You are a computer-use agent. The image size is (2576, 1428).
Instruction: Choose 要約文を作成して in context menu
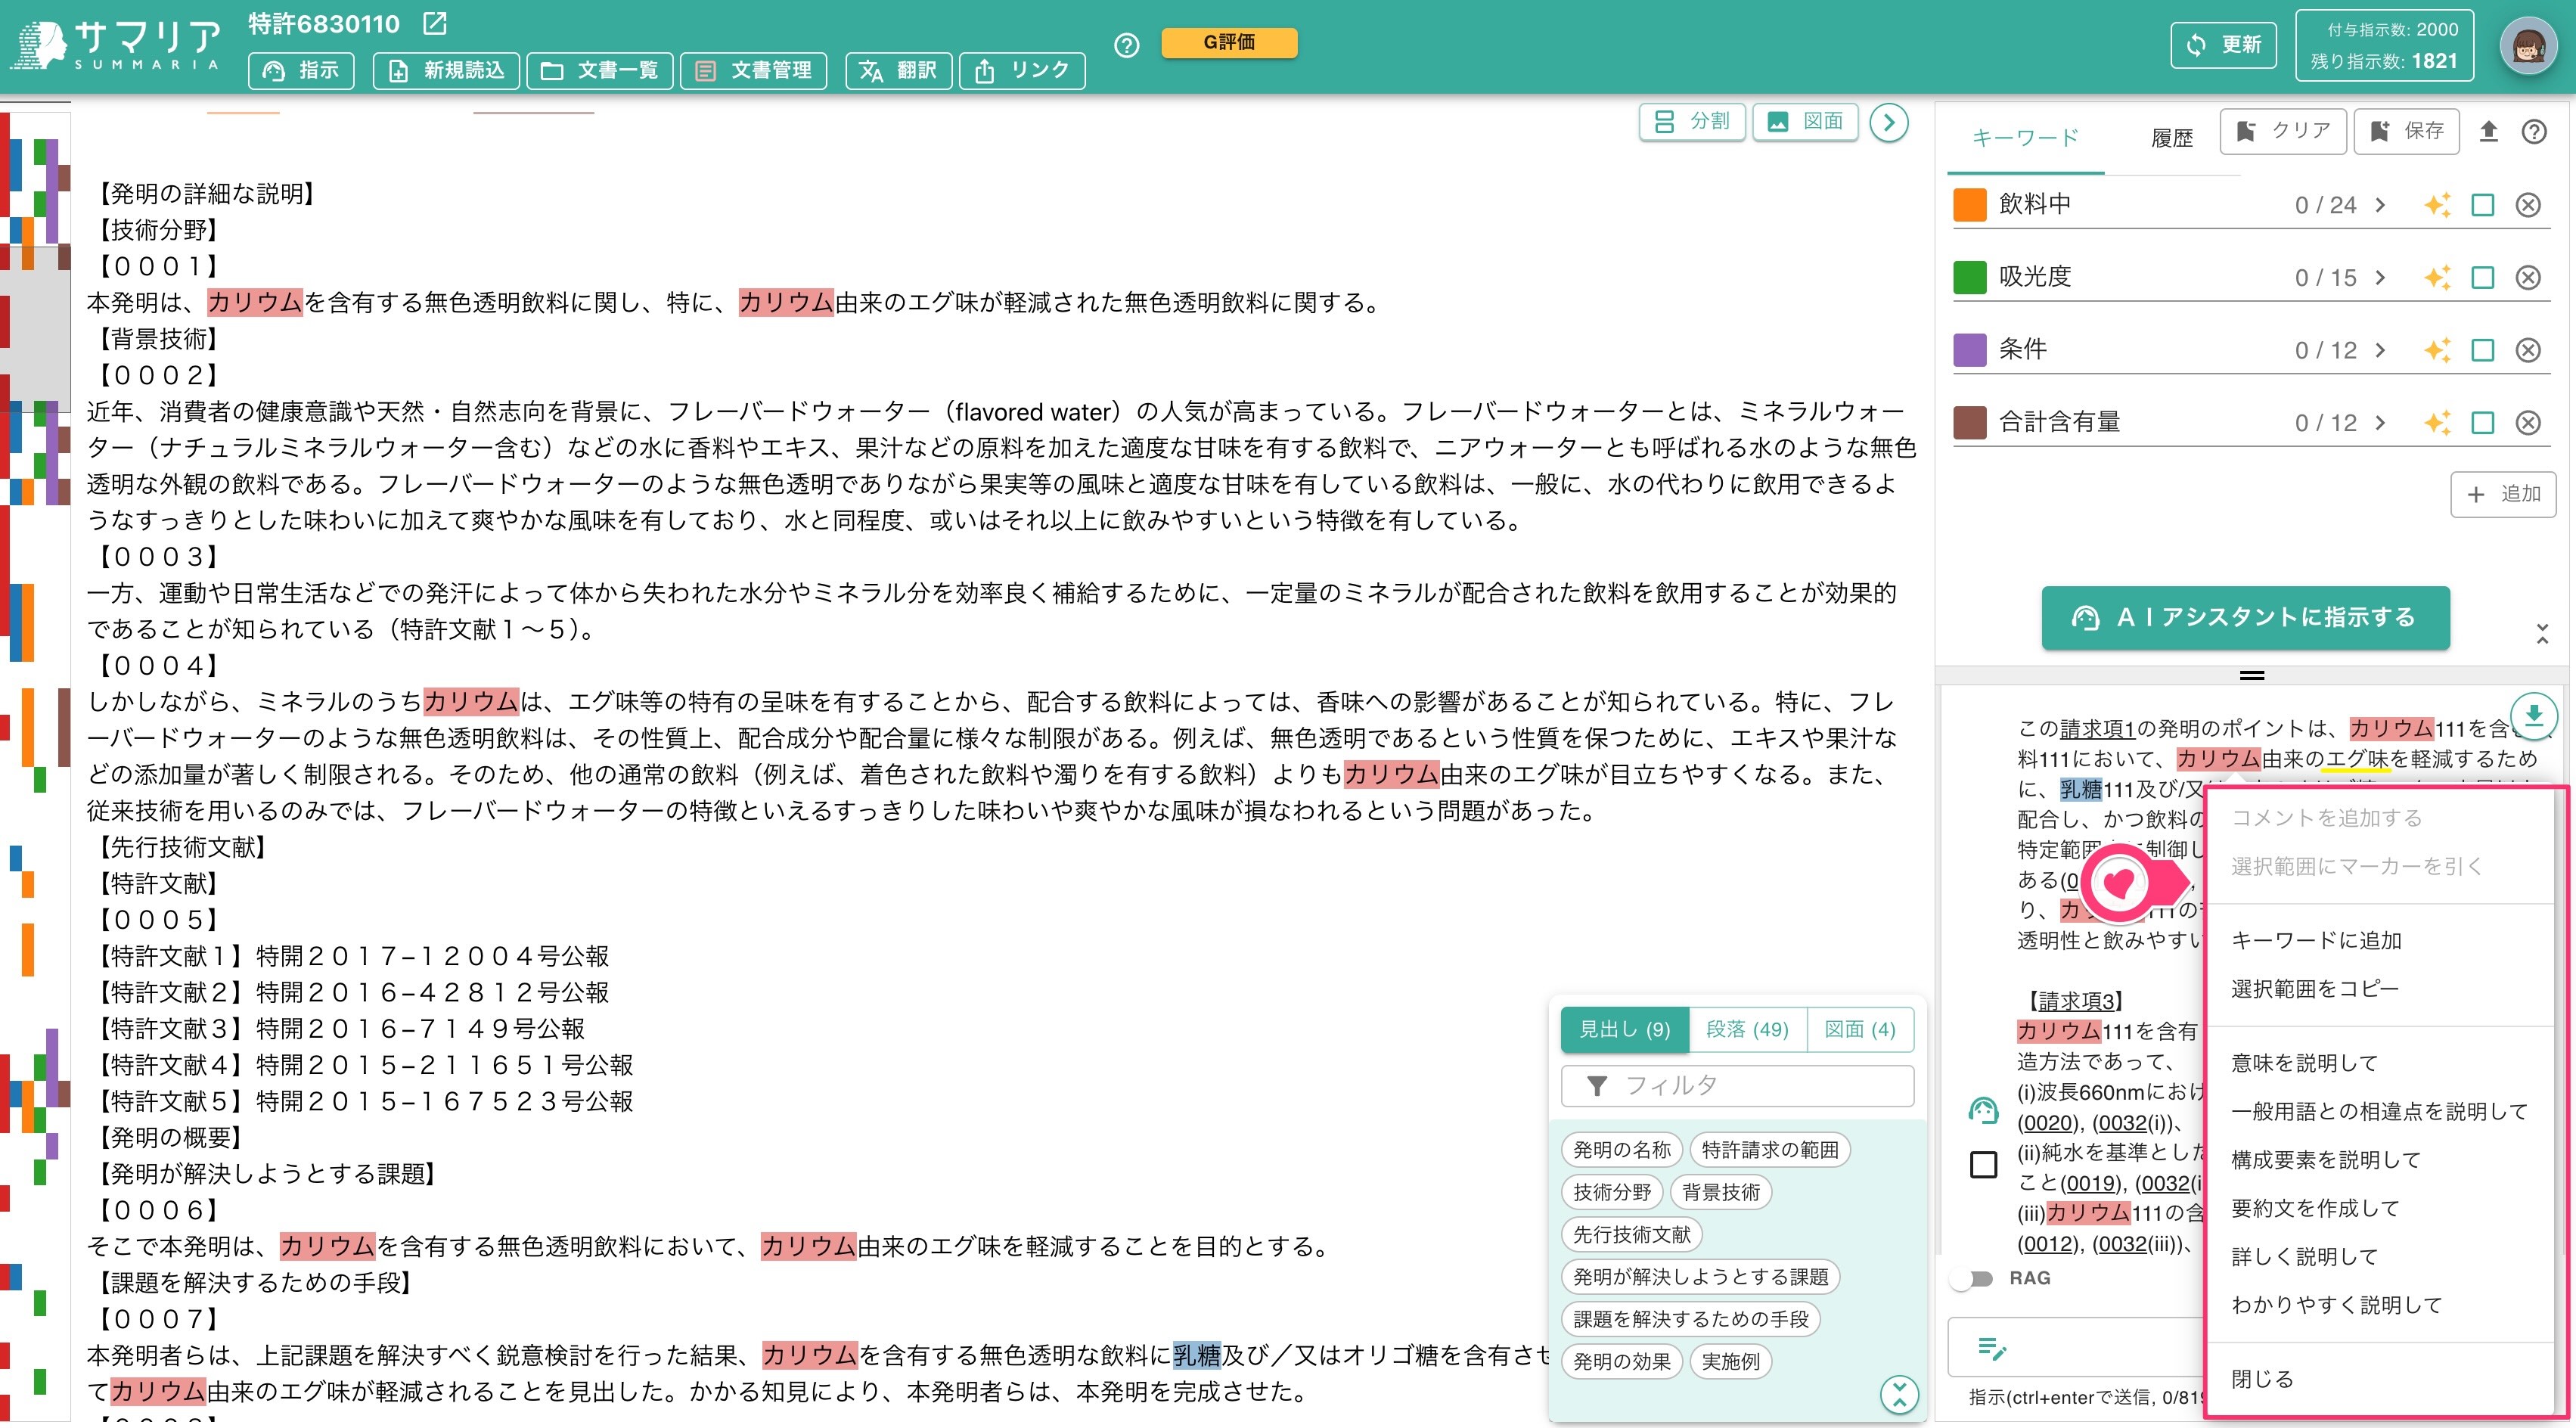tap(2315, 1208)
